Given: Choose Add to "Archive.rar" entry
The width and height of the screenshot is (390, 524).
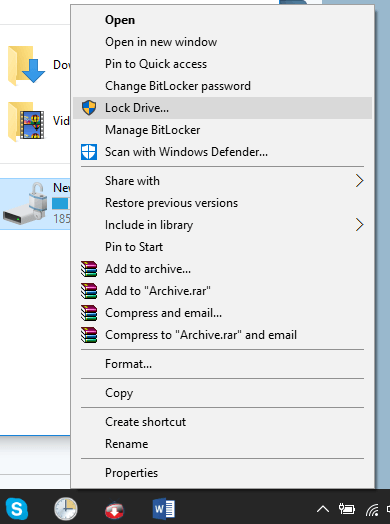Looking at the screenshot, I should (x=223, y=291).
